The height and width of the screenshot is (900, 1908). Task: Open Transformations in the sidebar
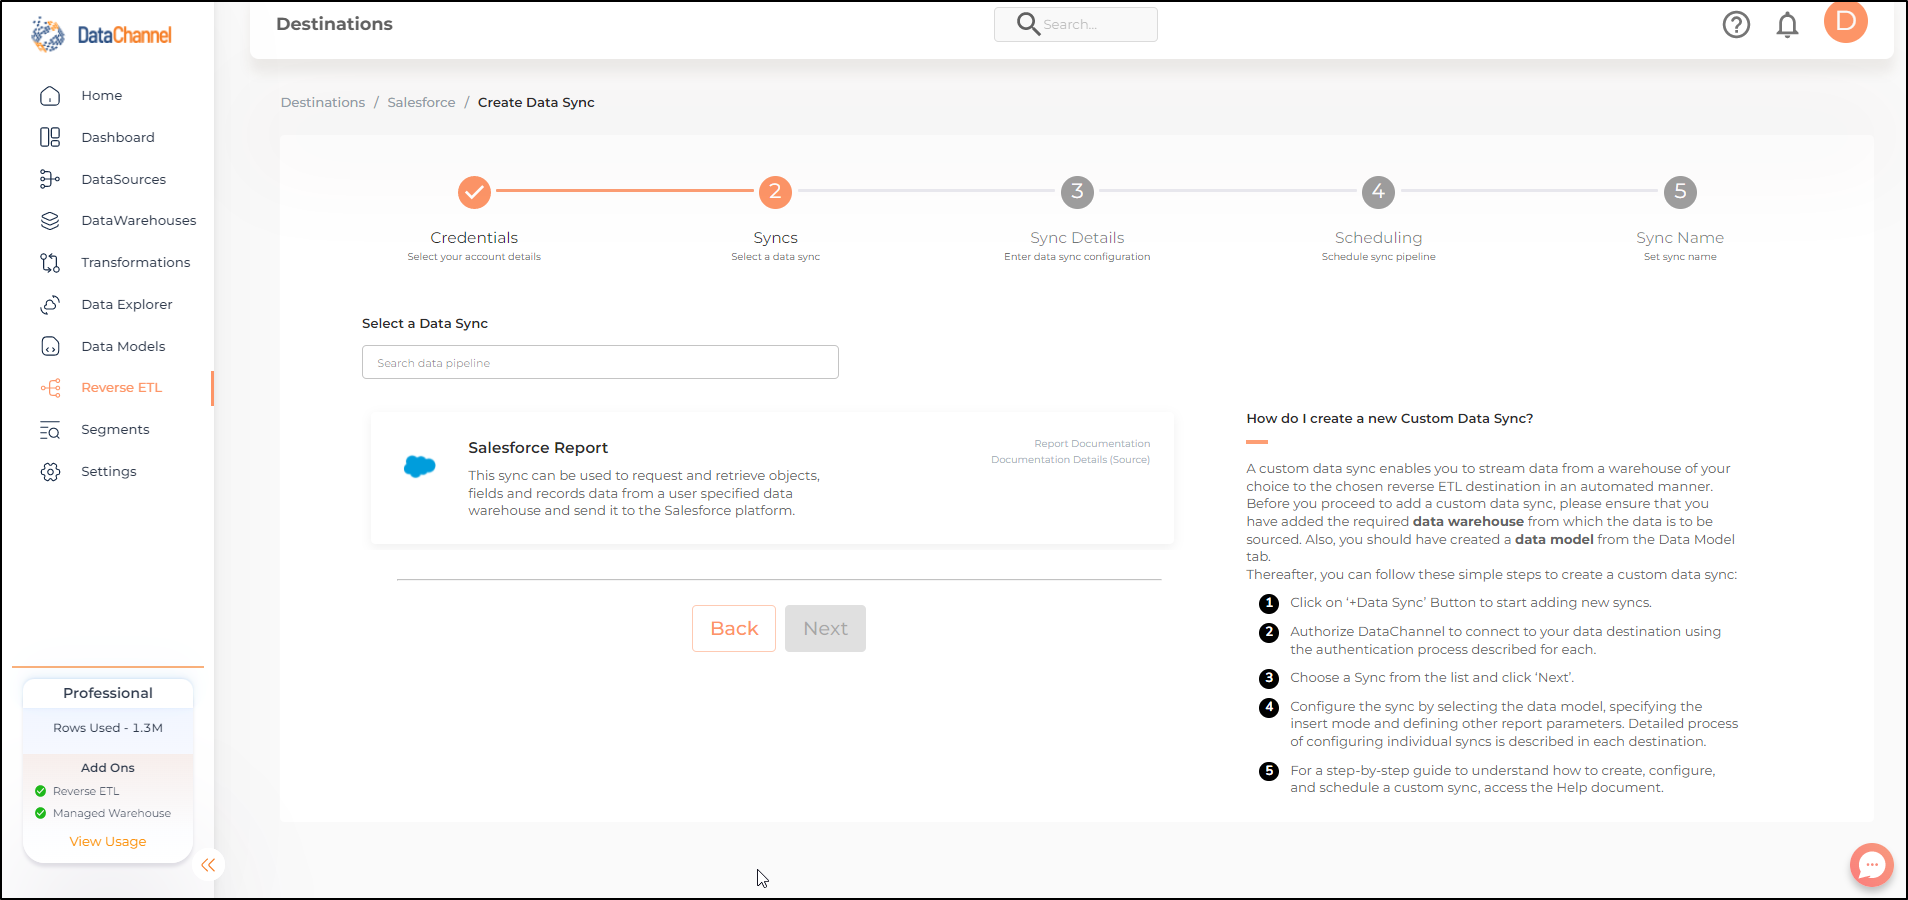(136, 263)
